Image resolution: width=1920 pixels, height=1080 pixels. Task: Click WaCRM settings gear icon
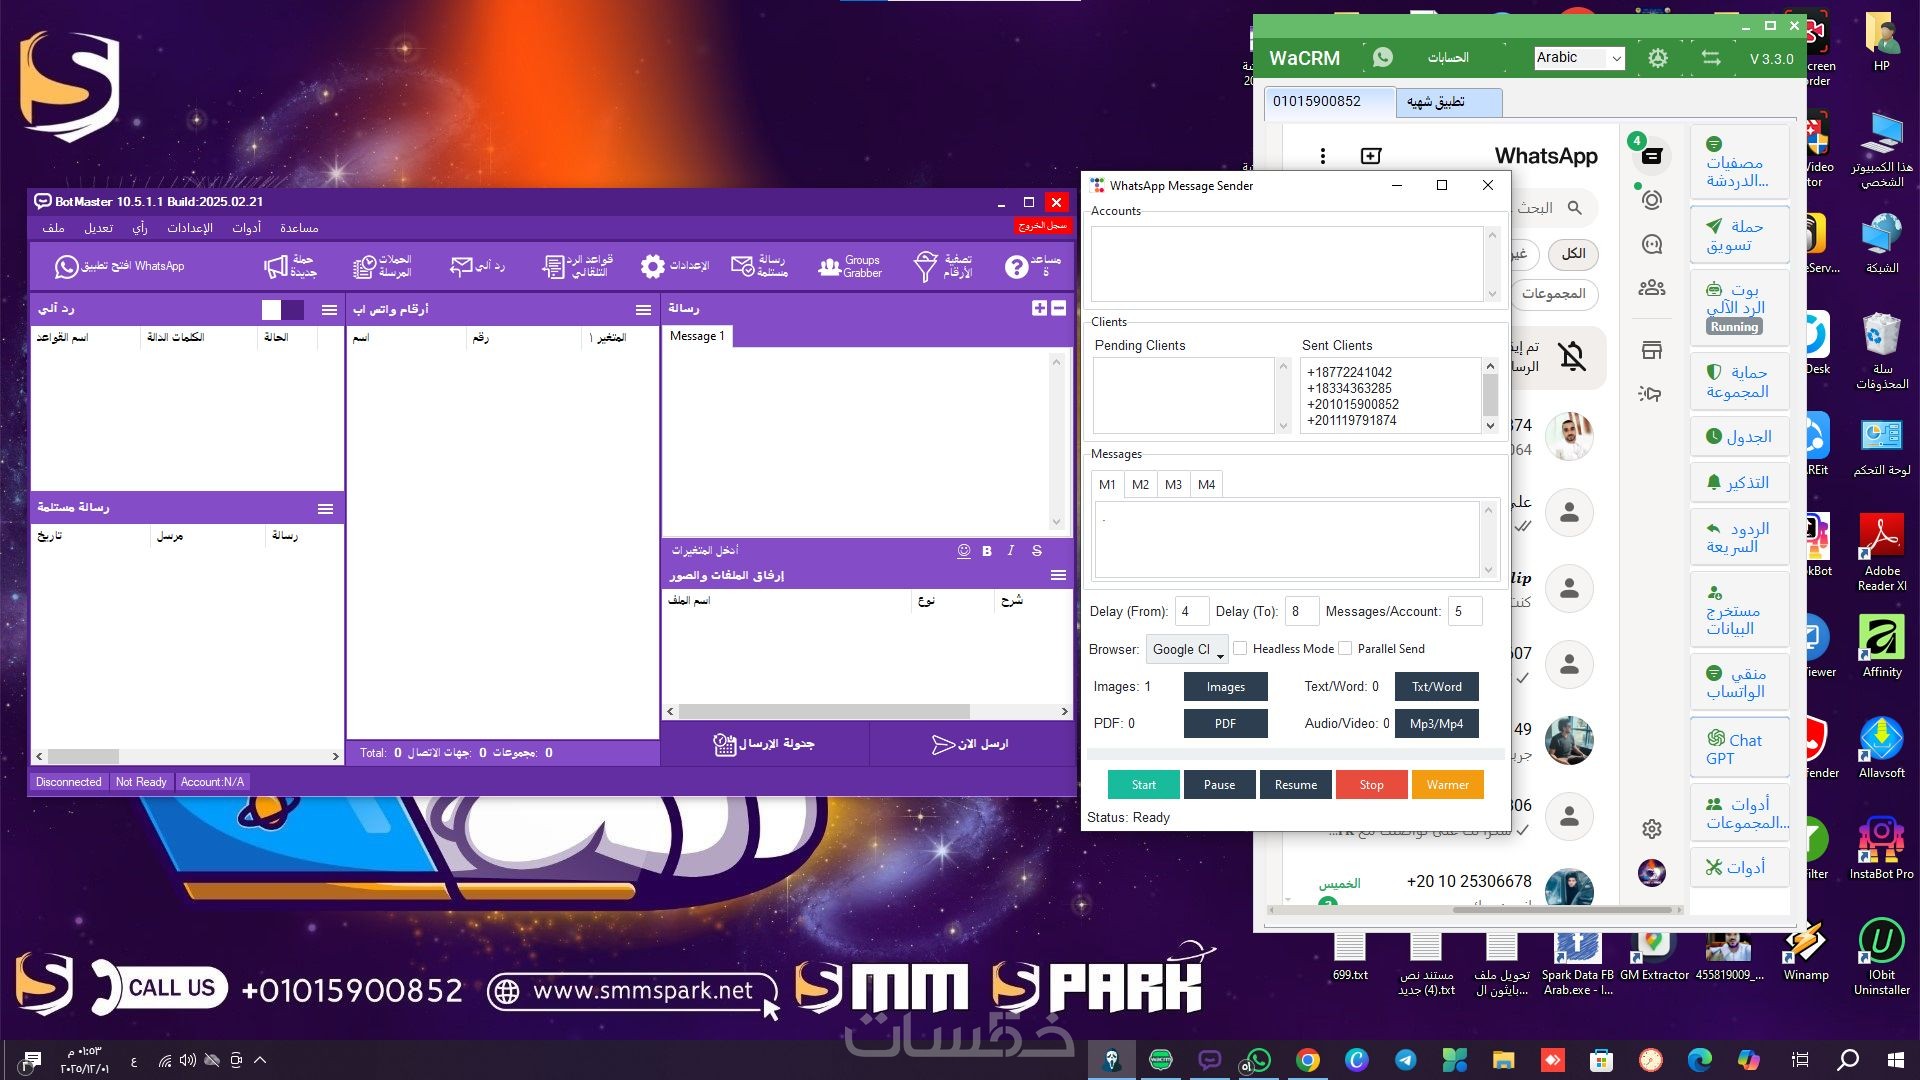point(1657,59)
